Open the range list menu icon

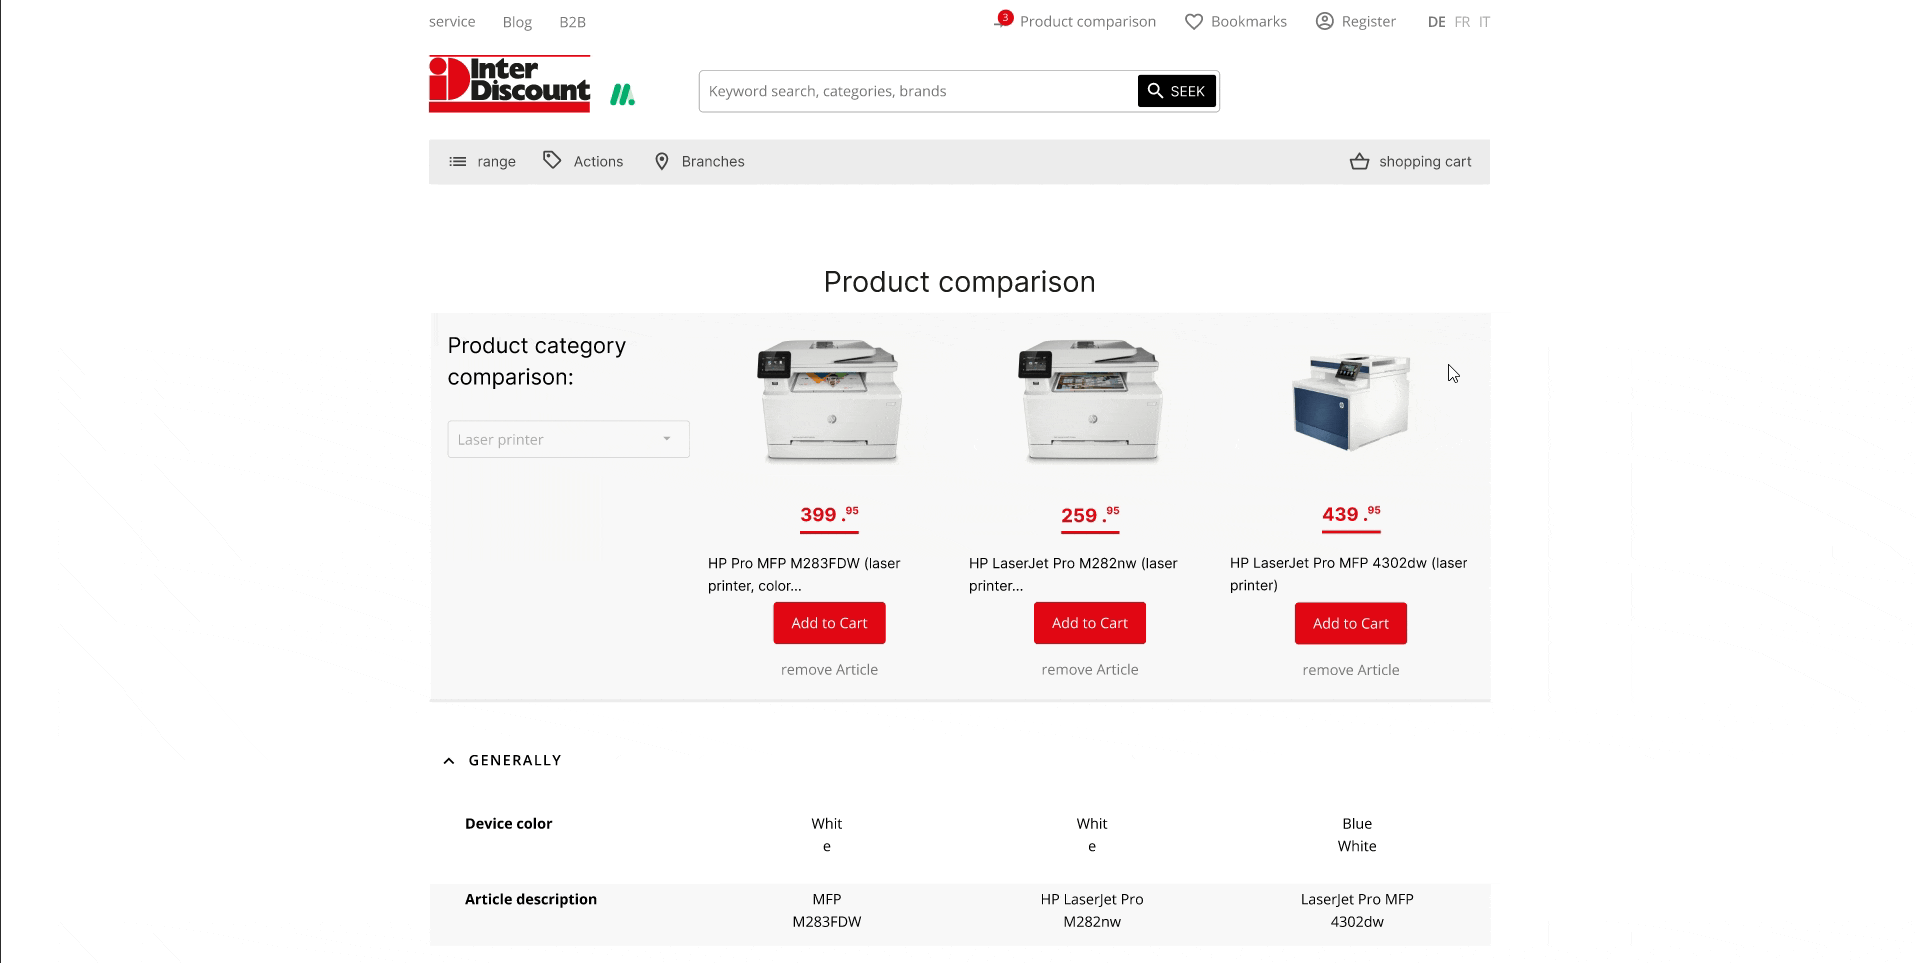pyautogui.click(x=457, y=161)
